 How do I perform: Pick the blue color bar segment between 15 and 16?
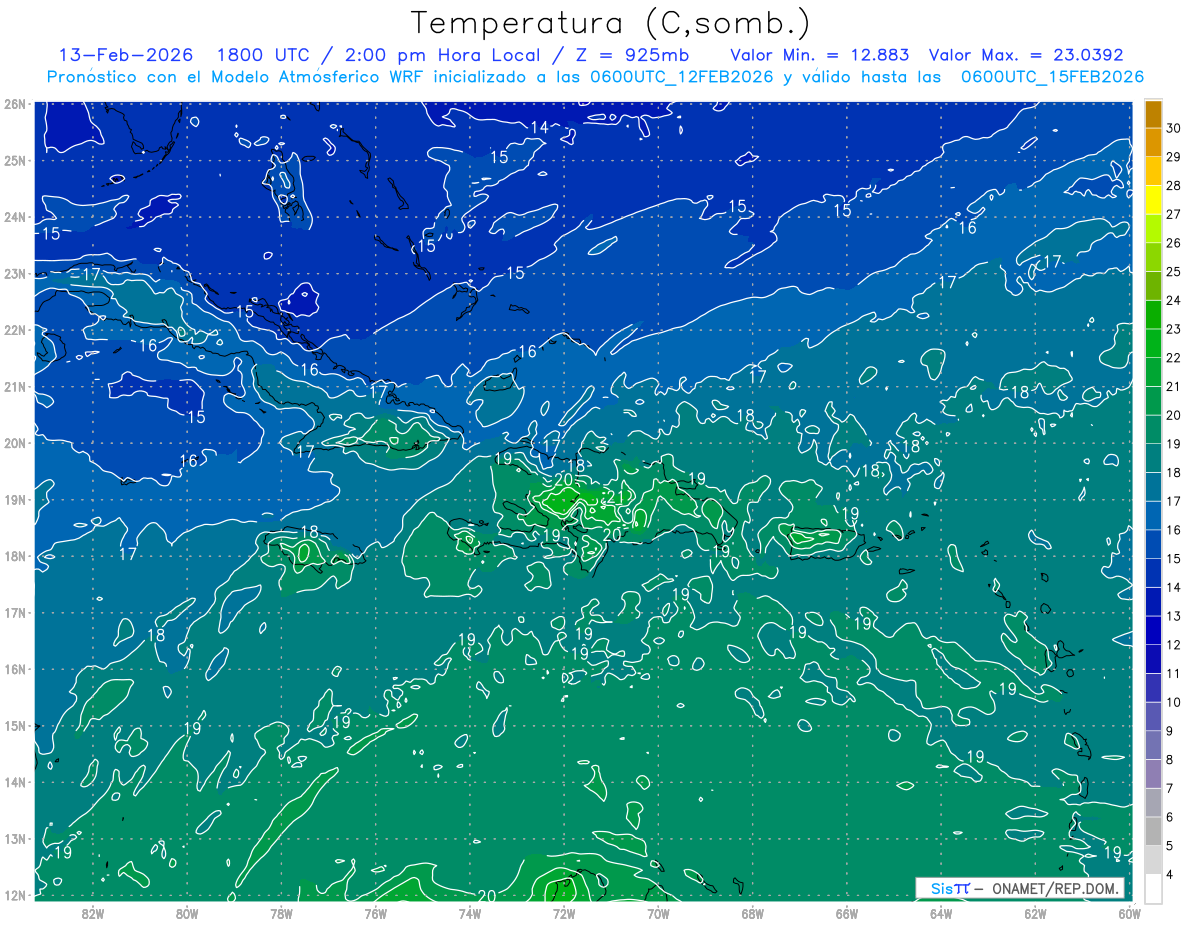coord(1153,544)
